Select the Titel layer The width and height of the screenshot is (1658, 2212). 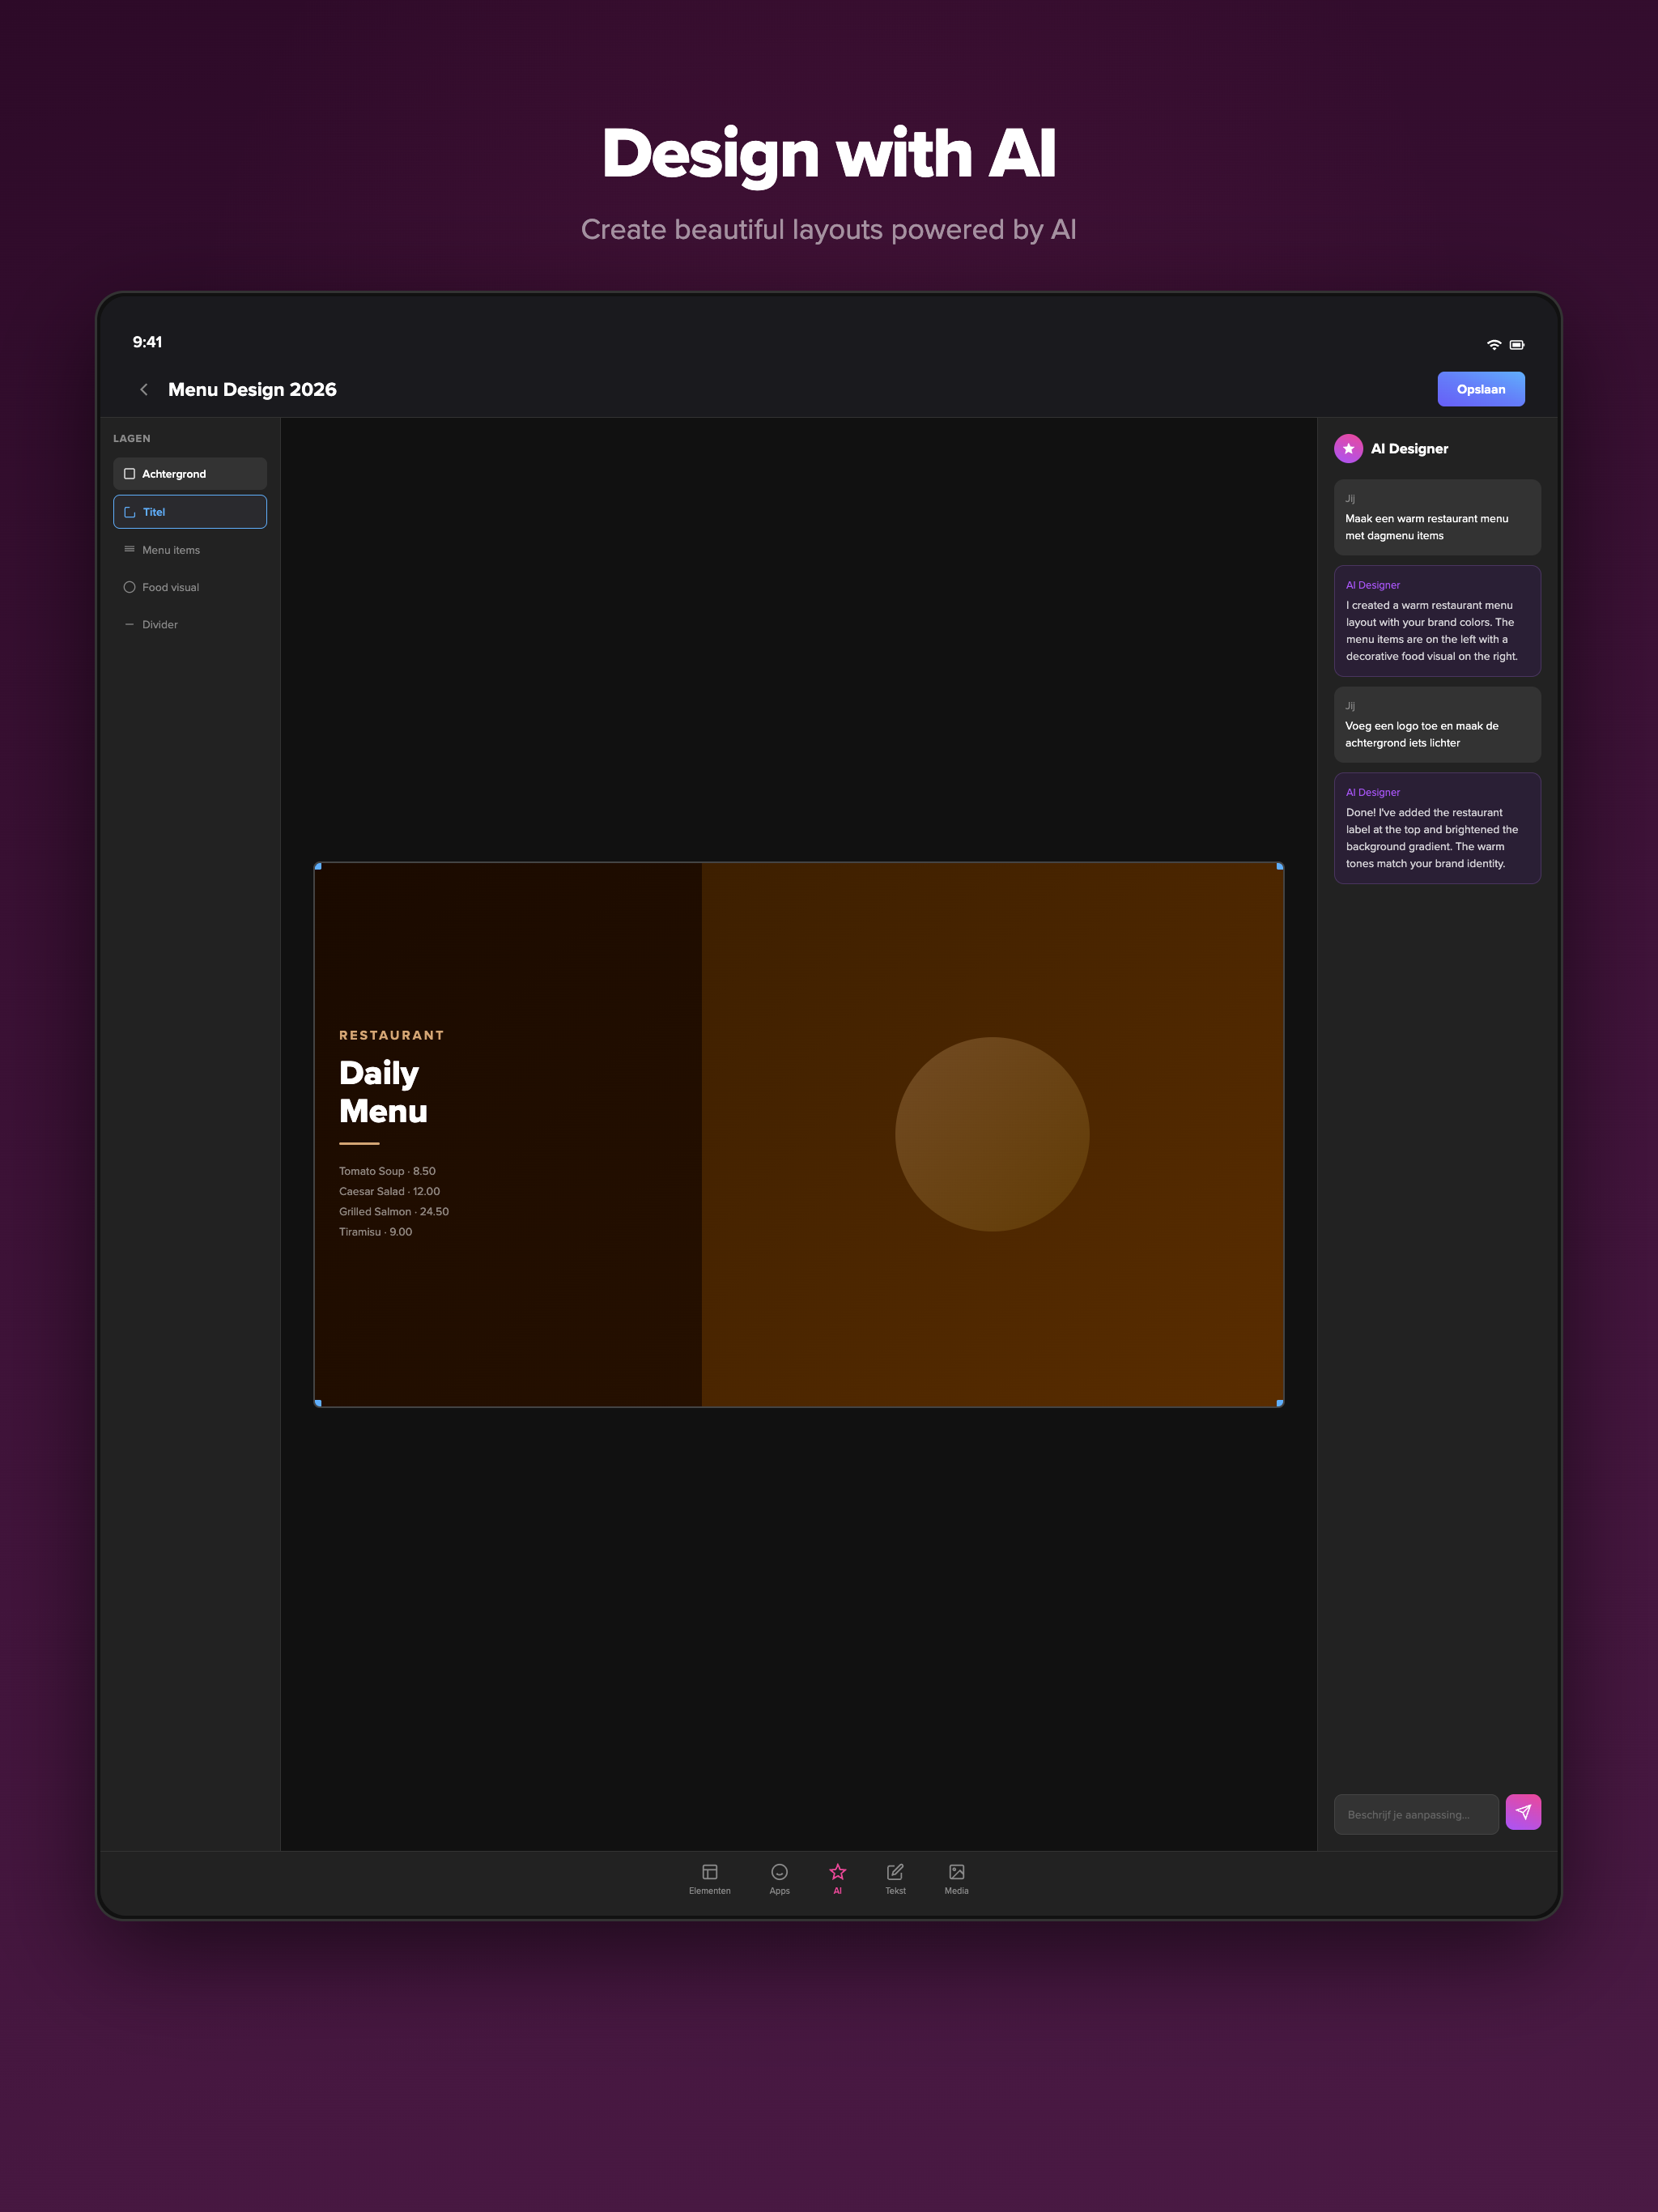pos(190,512)
